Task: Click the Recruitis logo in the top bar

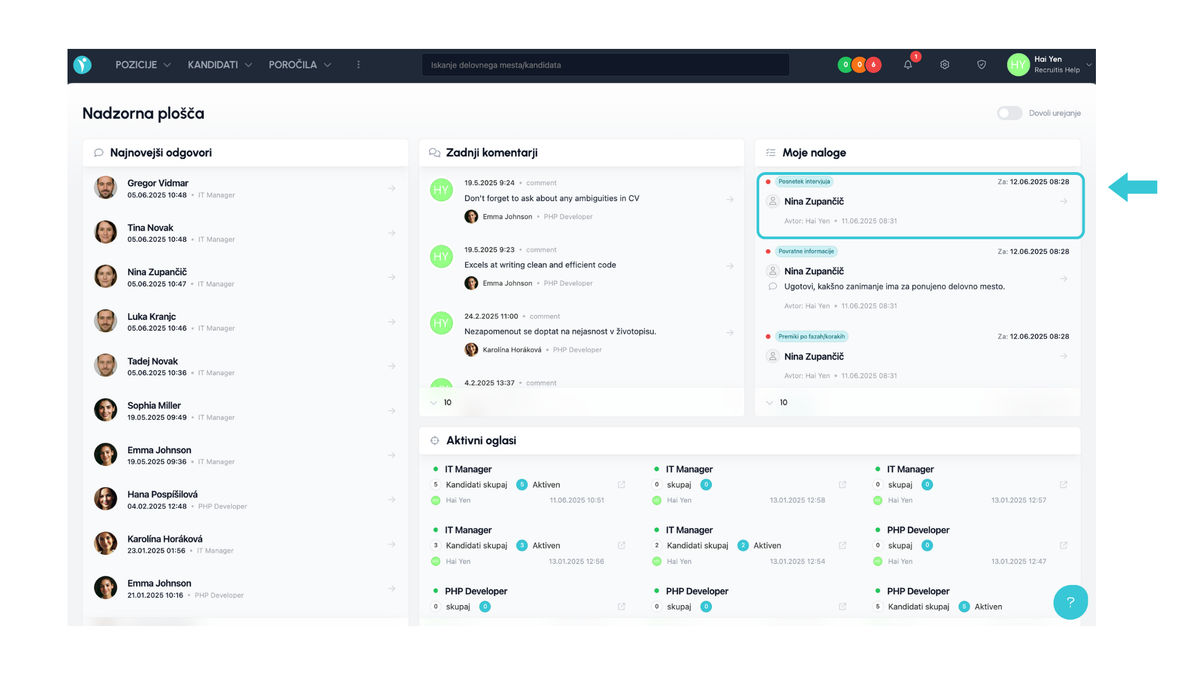Action: pos(82,65)
